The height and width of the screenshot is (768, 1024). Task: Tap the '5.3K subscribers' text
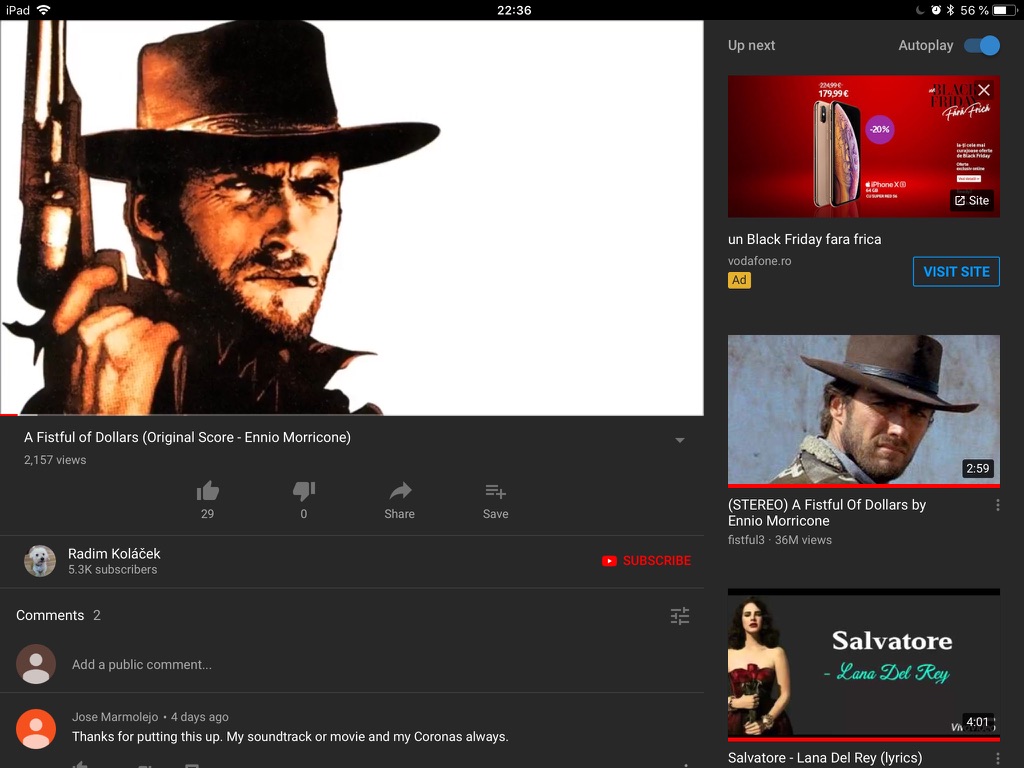click(x=112, y=569)
